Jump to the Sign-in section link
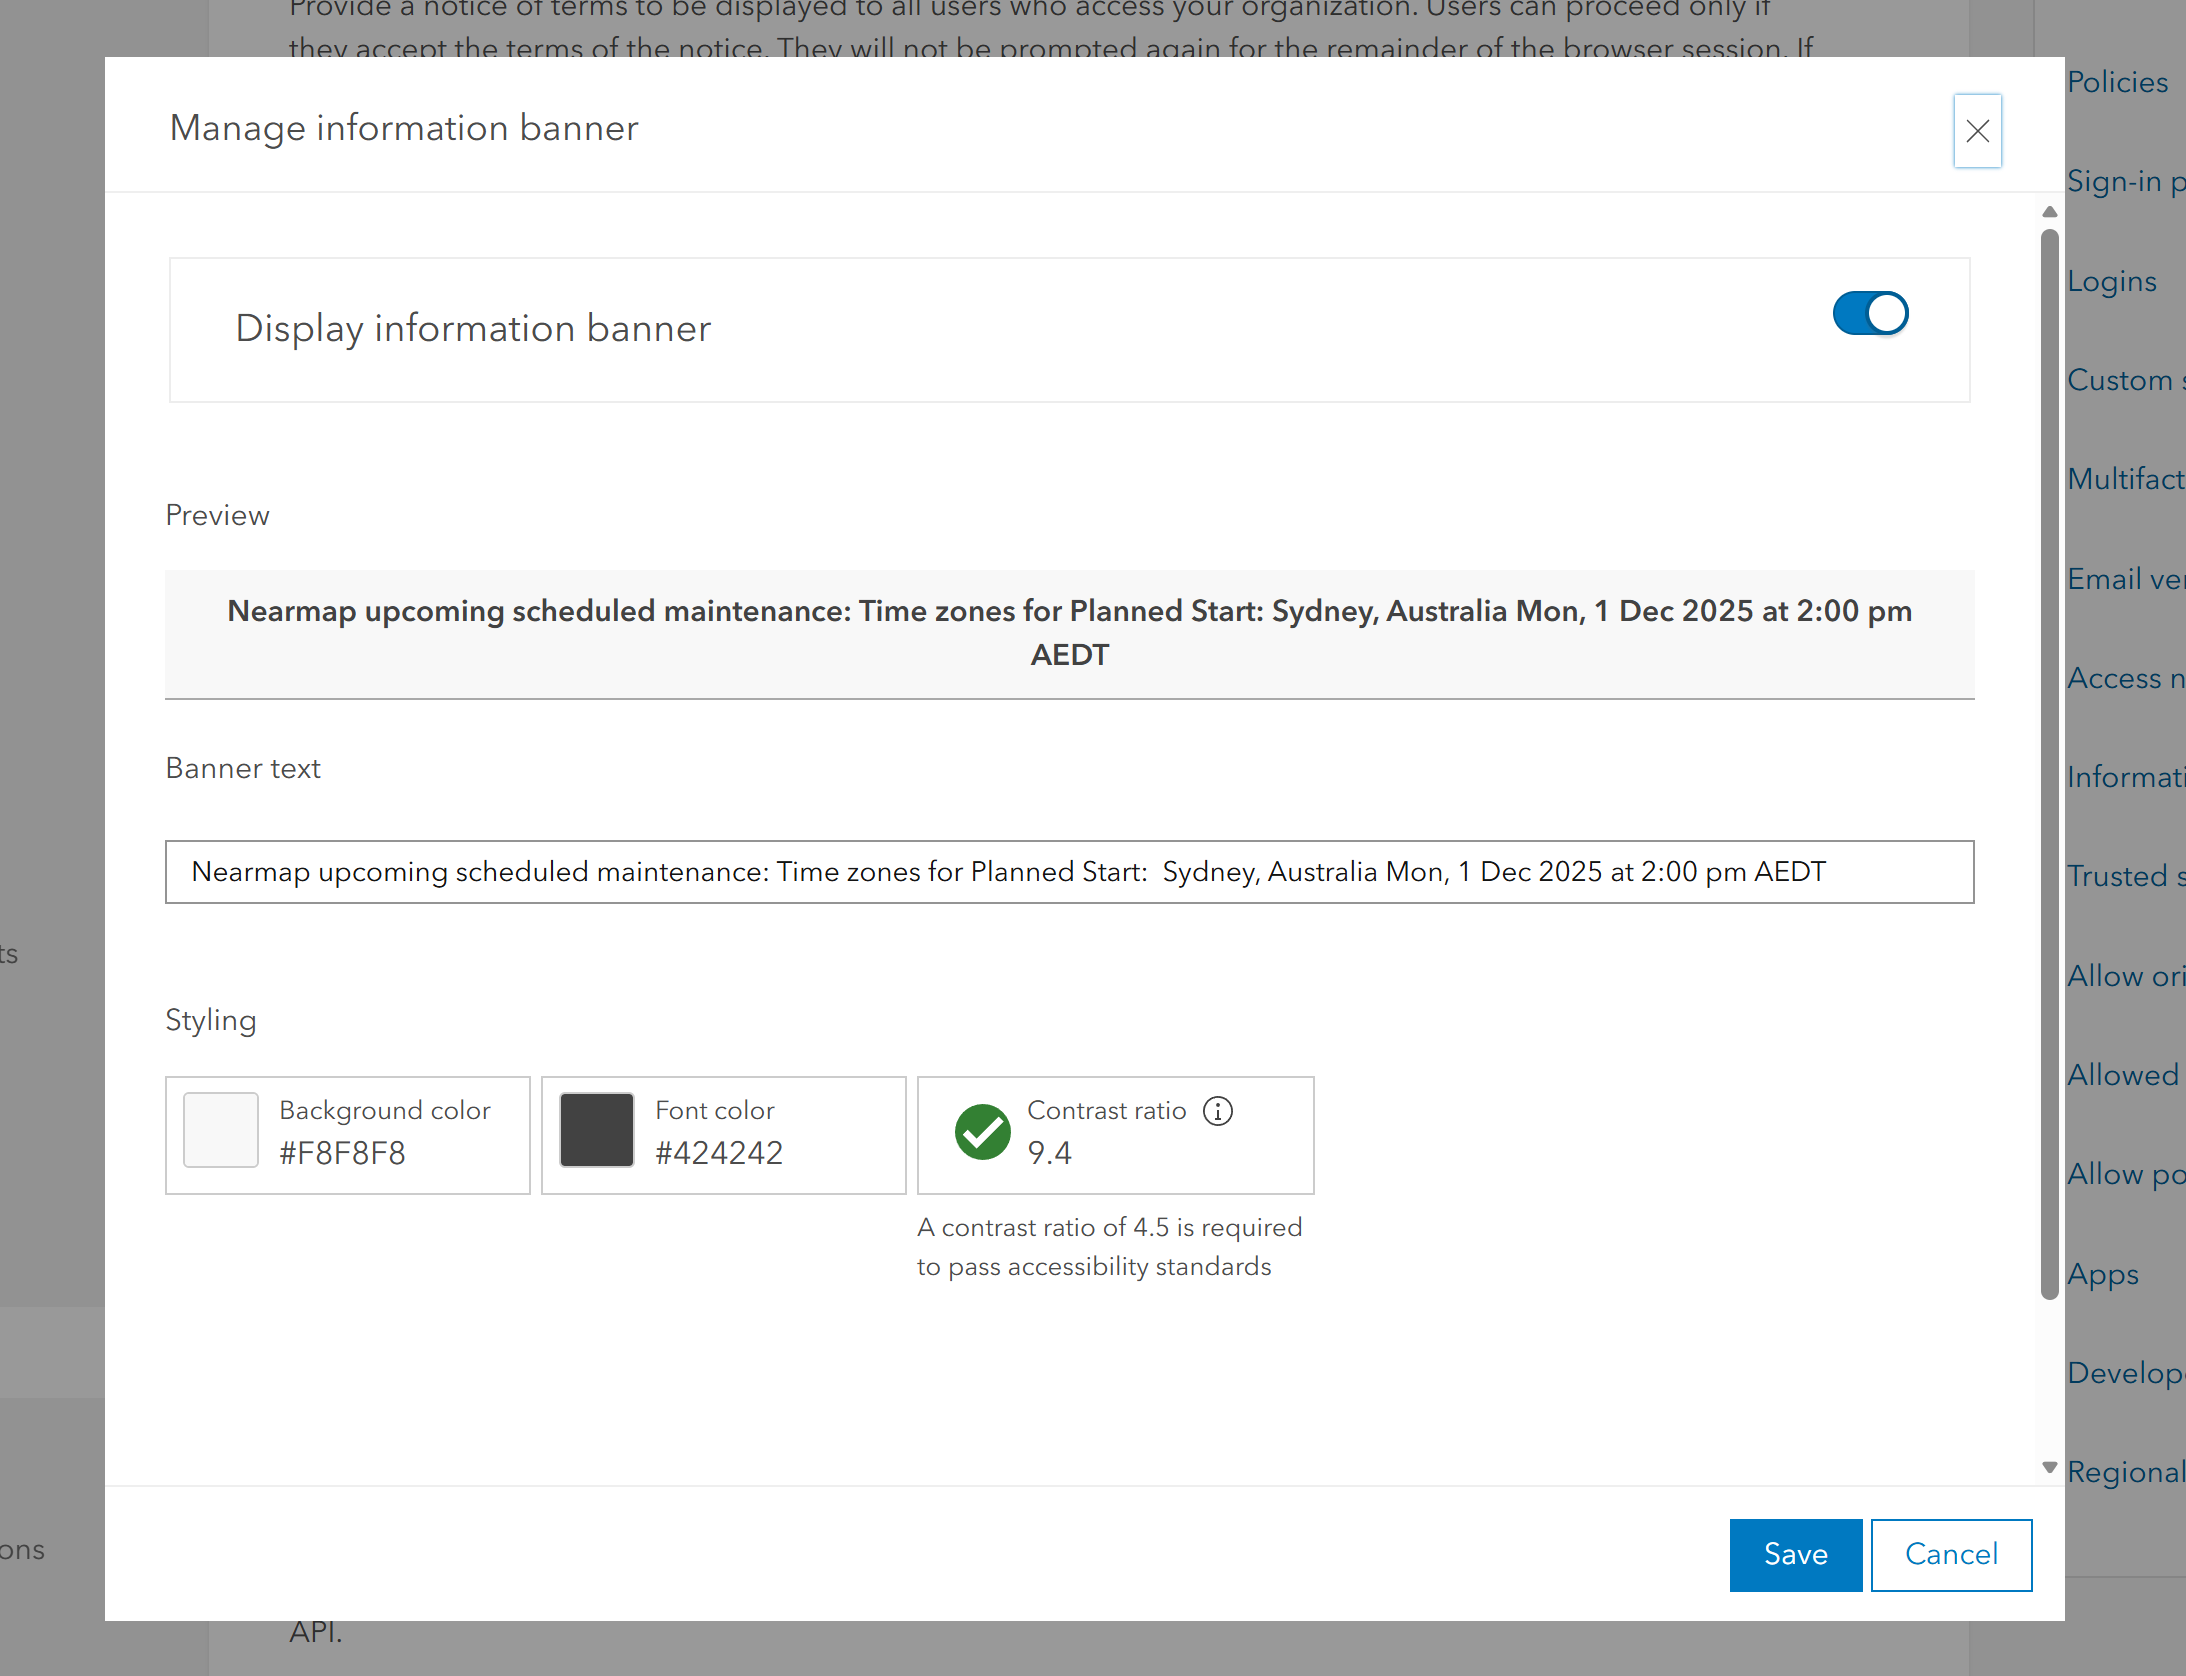 pos(2126,182)
